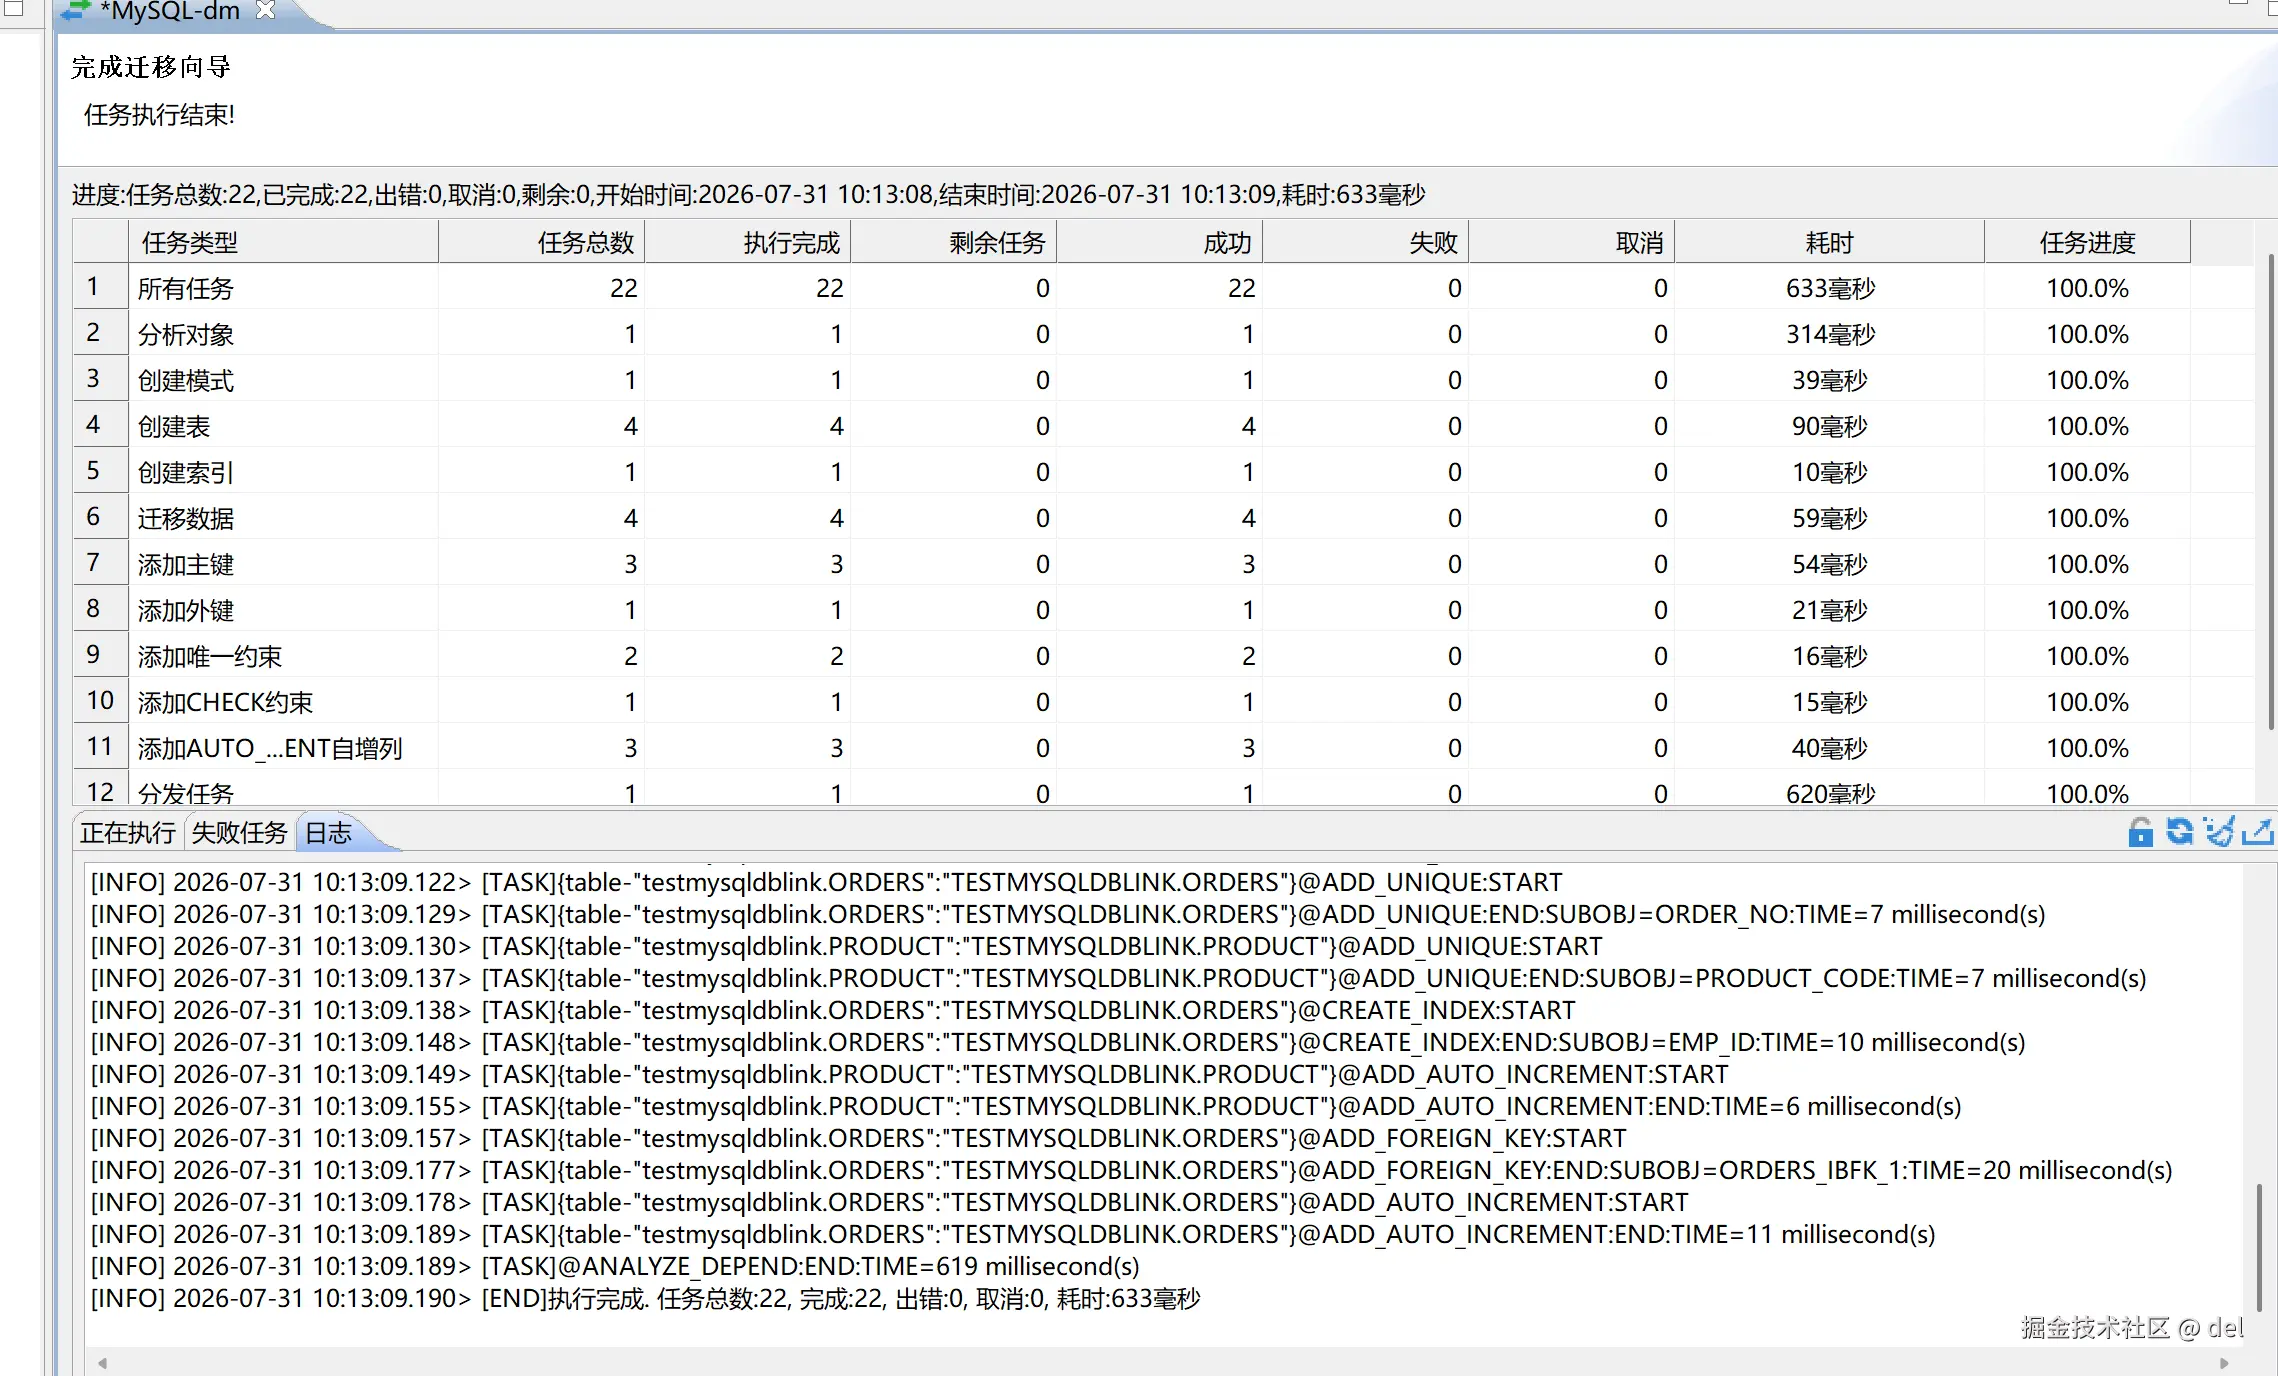Select the *MySQL-dm editor tab
Image resolution: width=2278 pixels, height=1376 pixels.
pos(170,11)
